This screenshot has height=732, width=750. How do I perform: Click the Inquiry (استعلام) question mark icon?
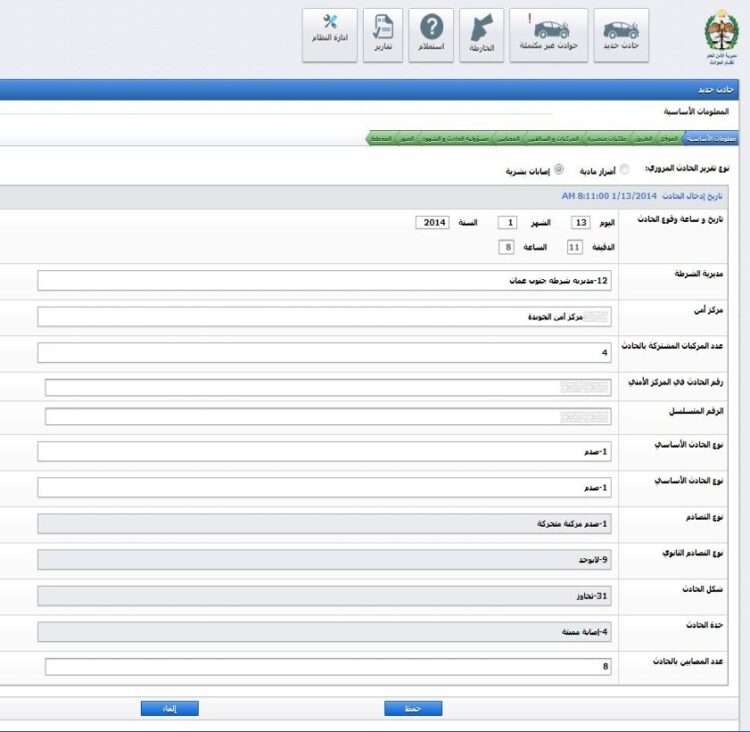coord(431,35)
